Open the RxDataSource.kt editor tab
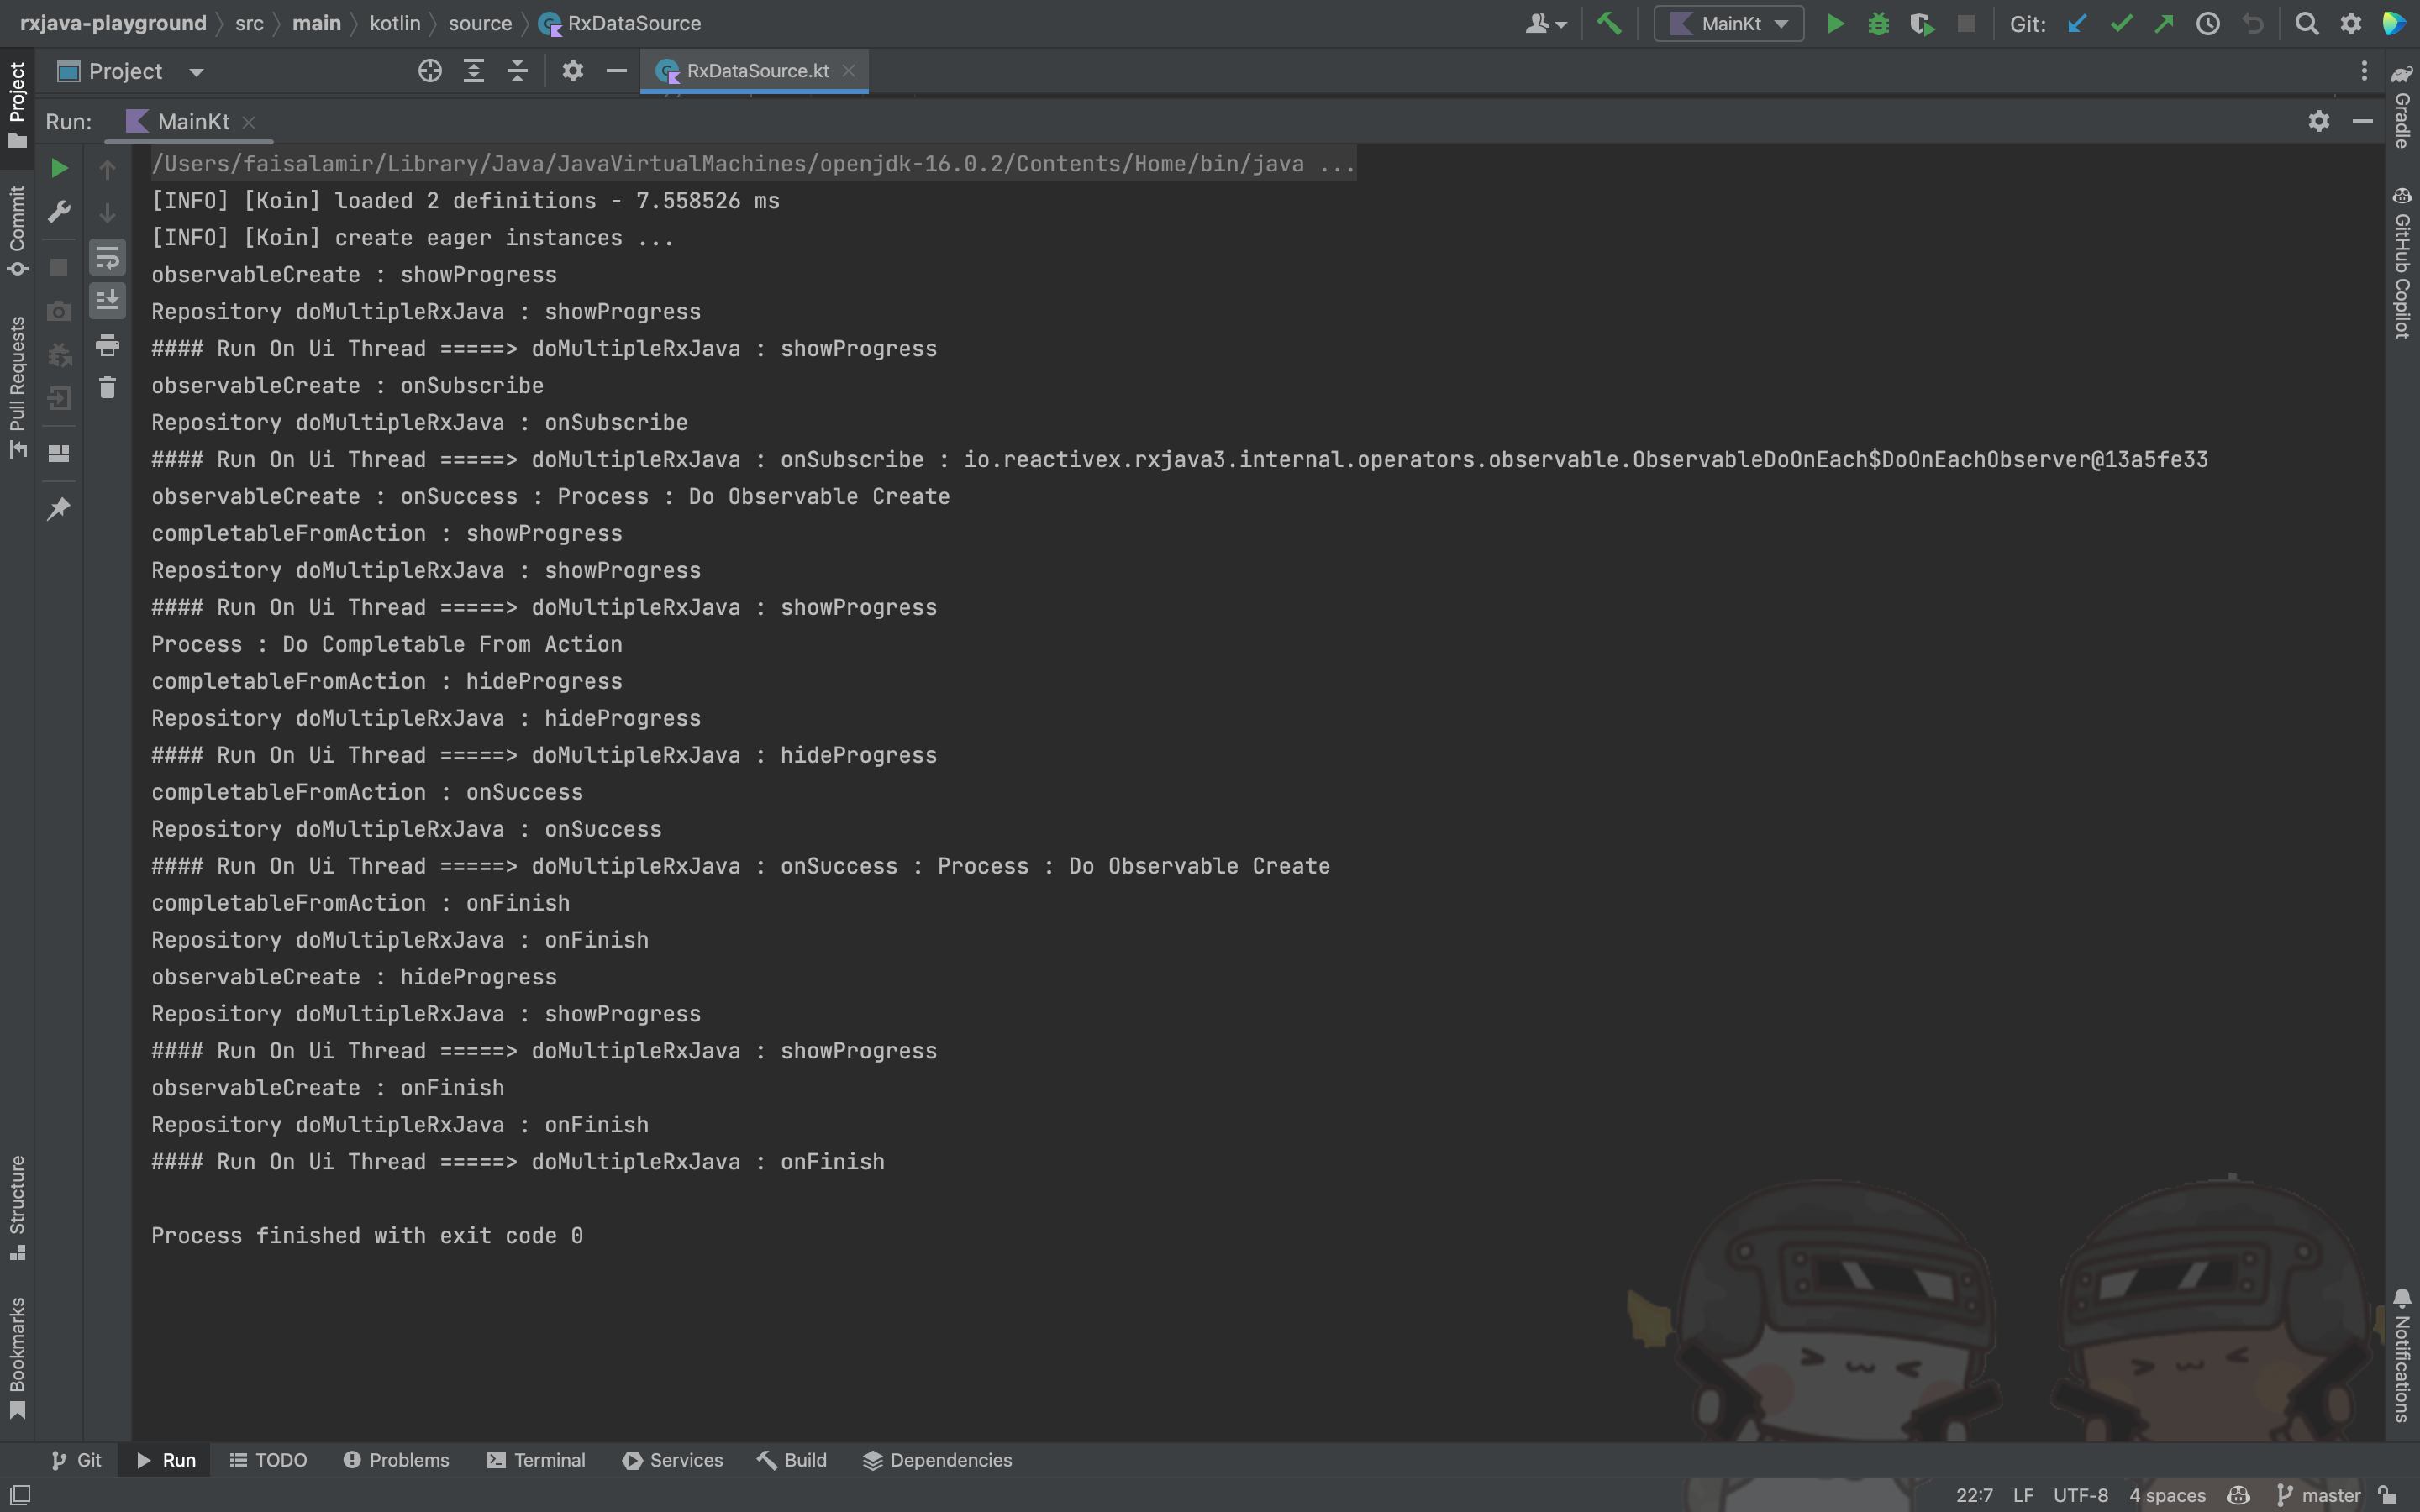The height and width of the screenshot is (1512, 2420). pyautogui.click(x=756, y=71)
